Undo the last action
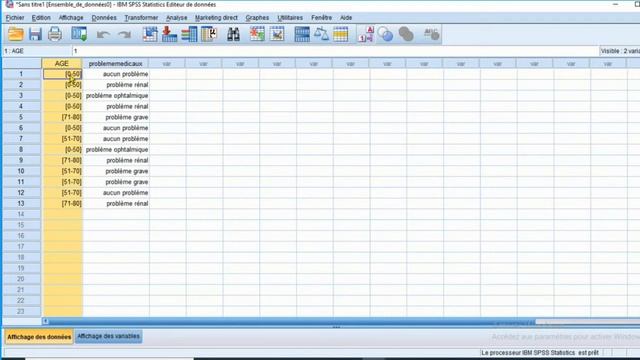Screen dimensions: 640x360 (103, 35)
